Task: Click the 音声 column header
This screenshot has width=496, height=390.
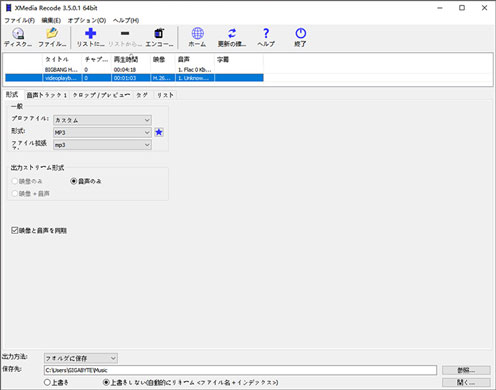Action: coord(195,59)
